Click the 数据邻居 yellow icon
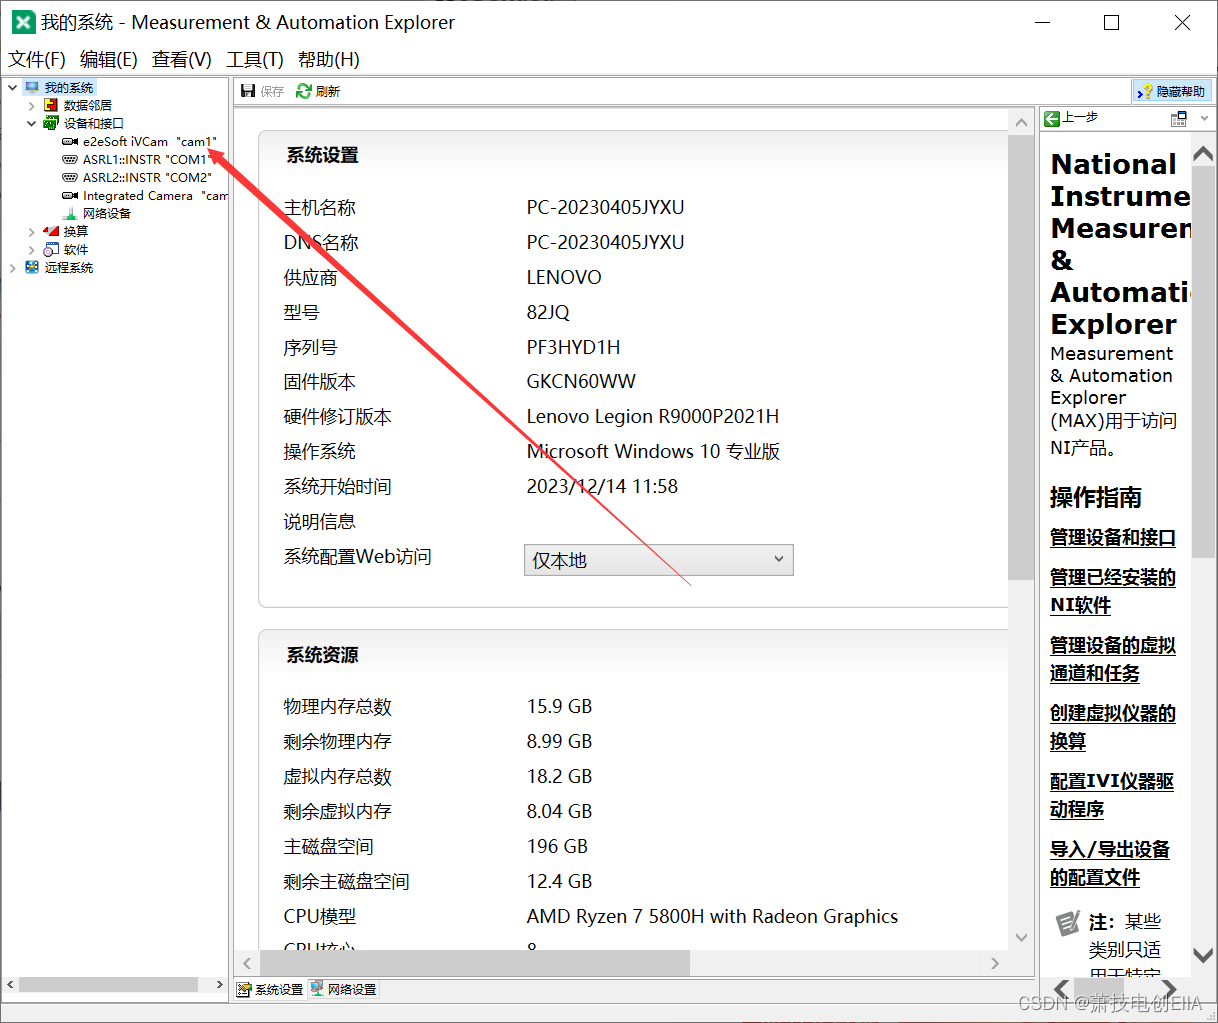The image size is (1218, 1023). point(51,106)
